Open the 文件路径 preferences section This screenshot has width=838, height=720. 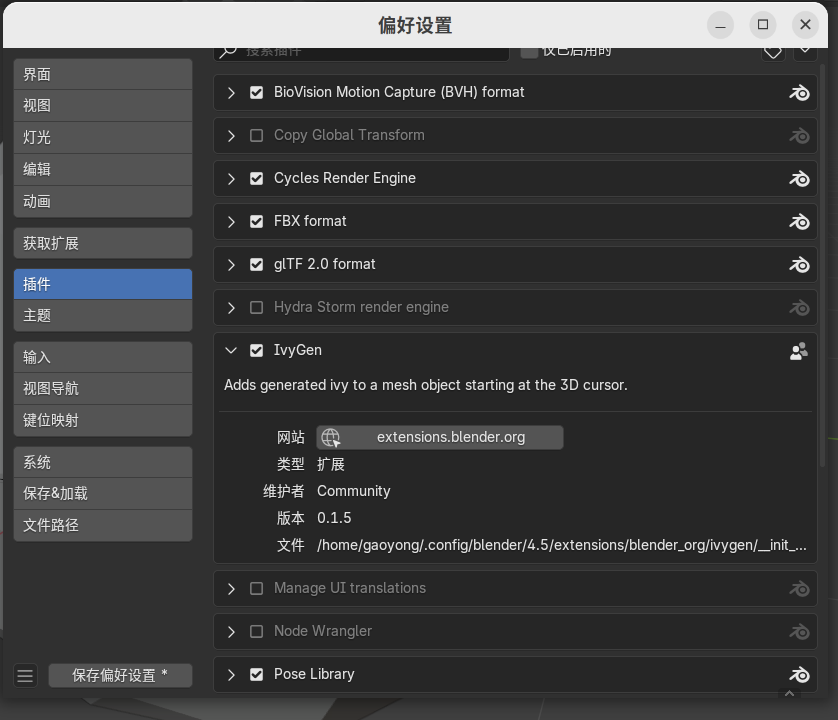point(103,525)
